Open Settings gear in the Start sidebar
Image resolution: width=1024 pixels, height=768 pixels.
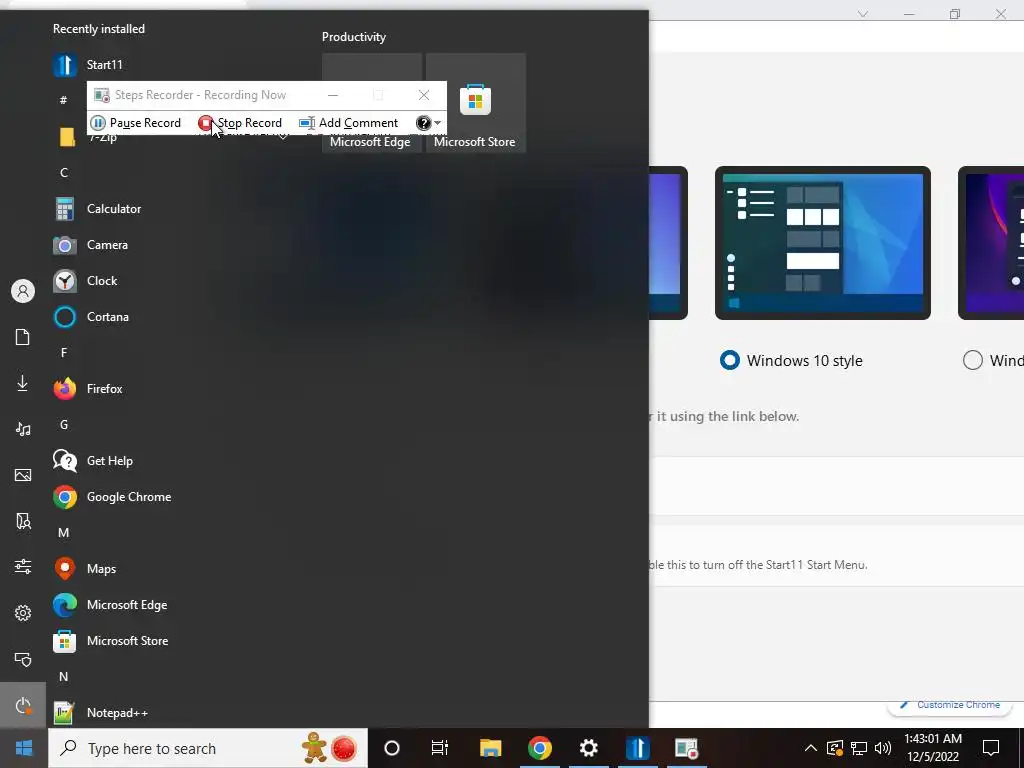pos(23,613)
